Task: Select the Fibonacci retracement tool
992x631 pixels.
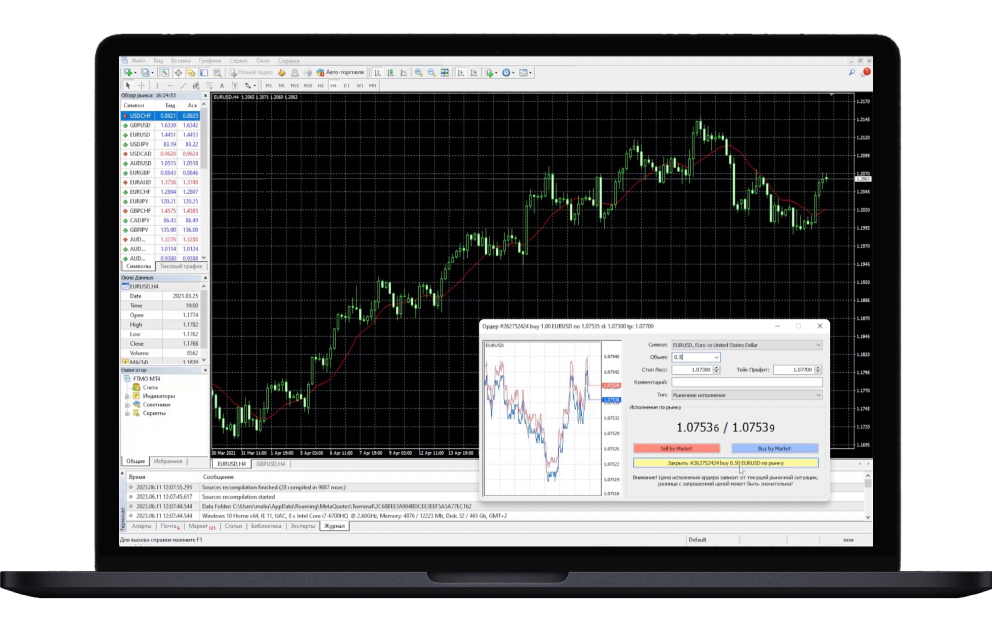Action: (x=209, y=85)
